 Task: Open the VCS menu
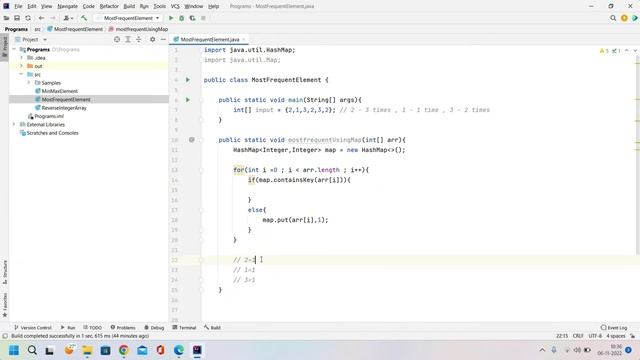pos(175,6)
